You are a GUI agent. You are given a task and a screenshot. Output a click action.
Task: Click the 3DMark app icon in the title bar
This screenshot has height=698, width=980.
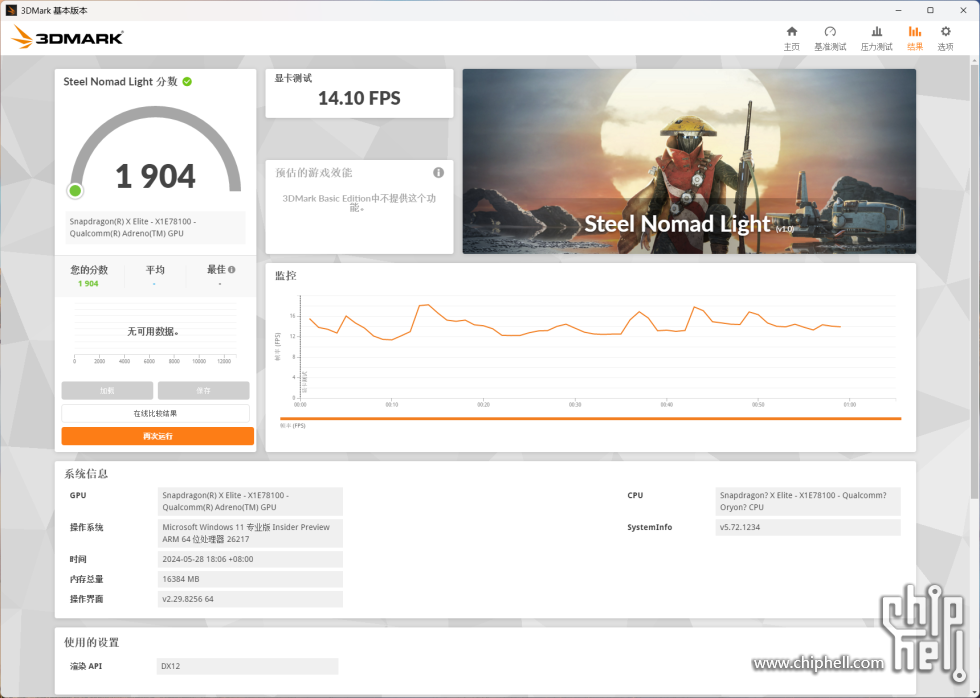tap(11, 11)
